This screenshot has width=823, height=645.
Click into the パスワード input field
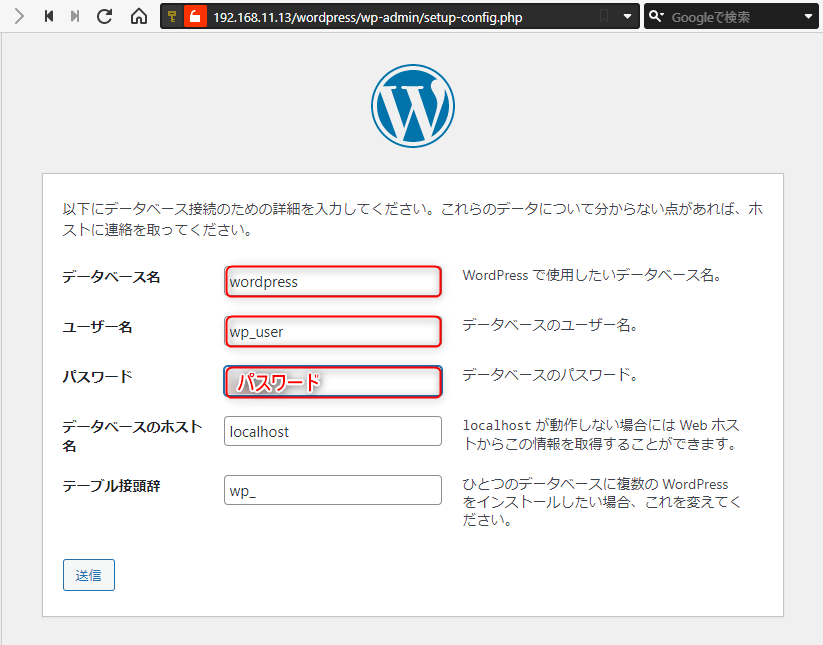coord(333,381)
